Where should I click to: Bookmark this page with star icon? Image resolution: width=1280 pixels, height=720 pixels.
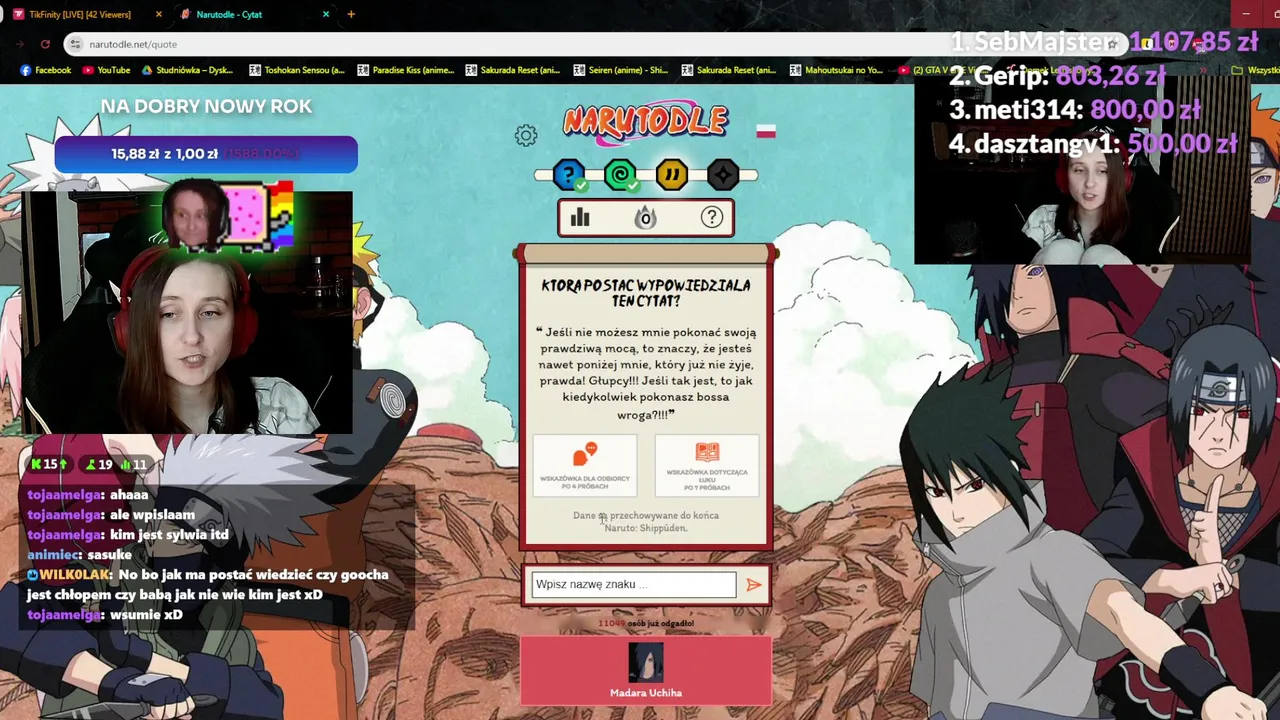tap(1112, 44)
